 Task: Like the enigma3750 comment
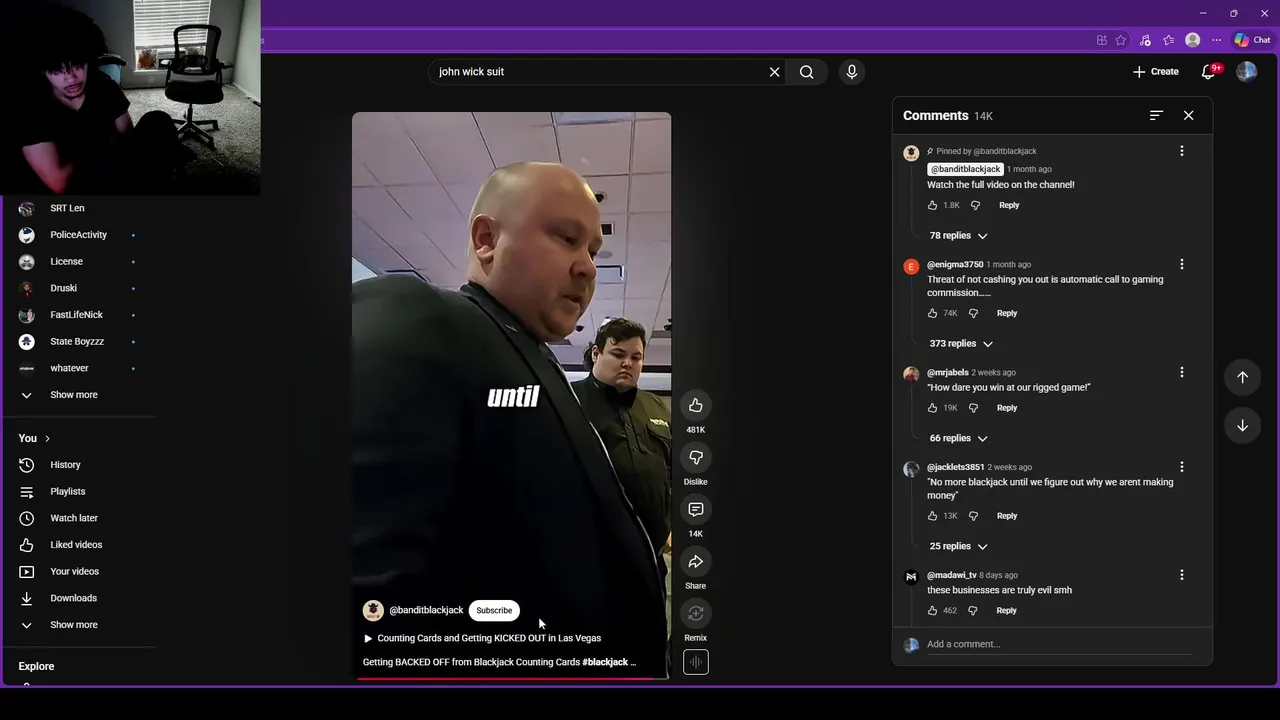[932, 313]
